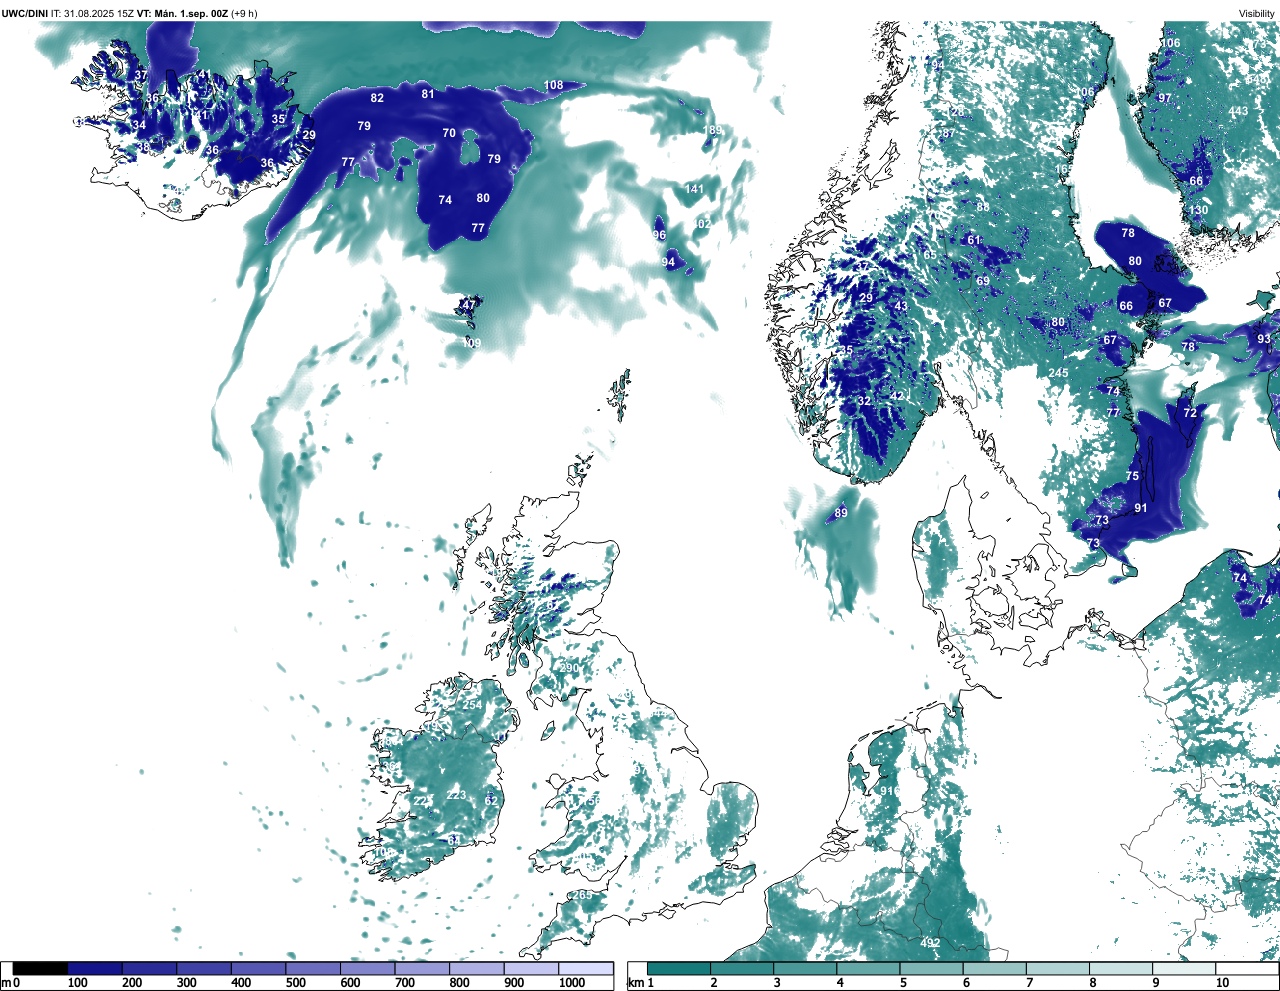The width and height of the screenshot is (1280, 991).
Task: Click the '492' value at the map bottom
Action: click(x=930, y=943)
